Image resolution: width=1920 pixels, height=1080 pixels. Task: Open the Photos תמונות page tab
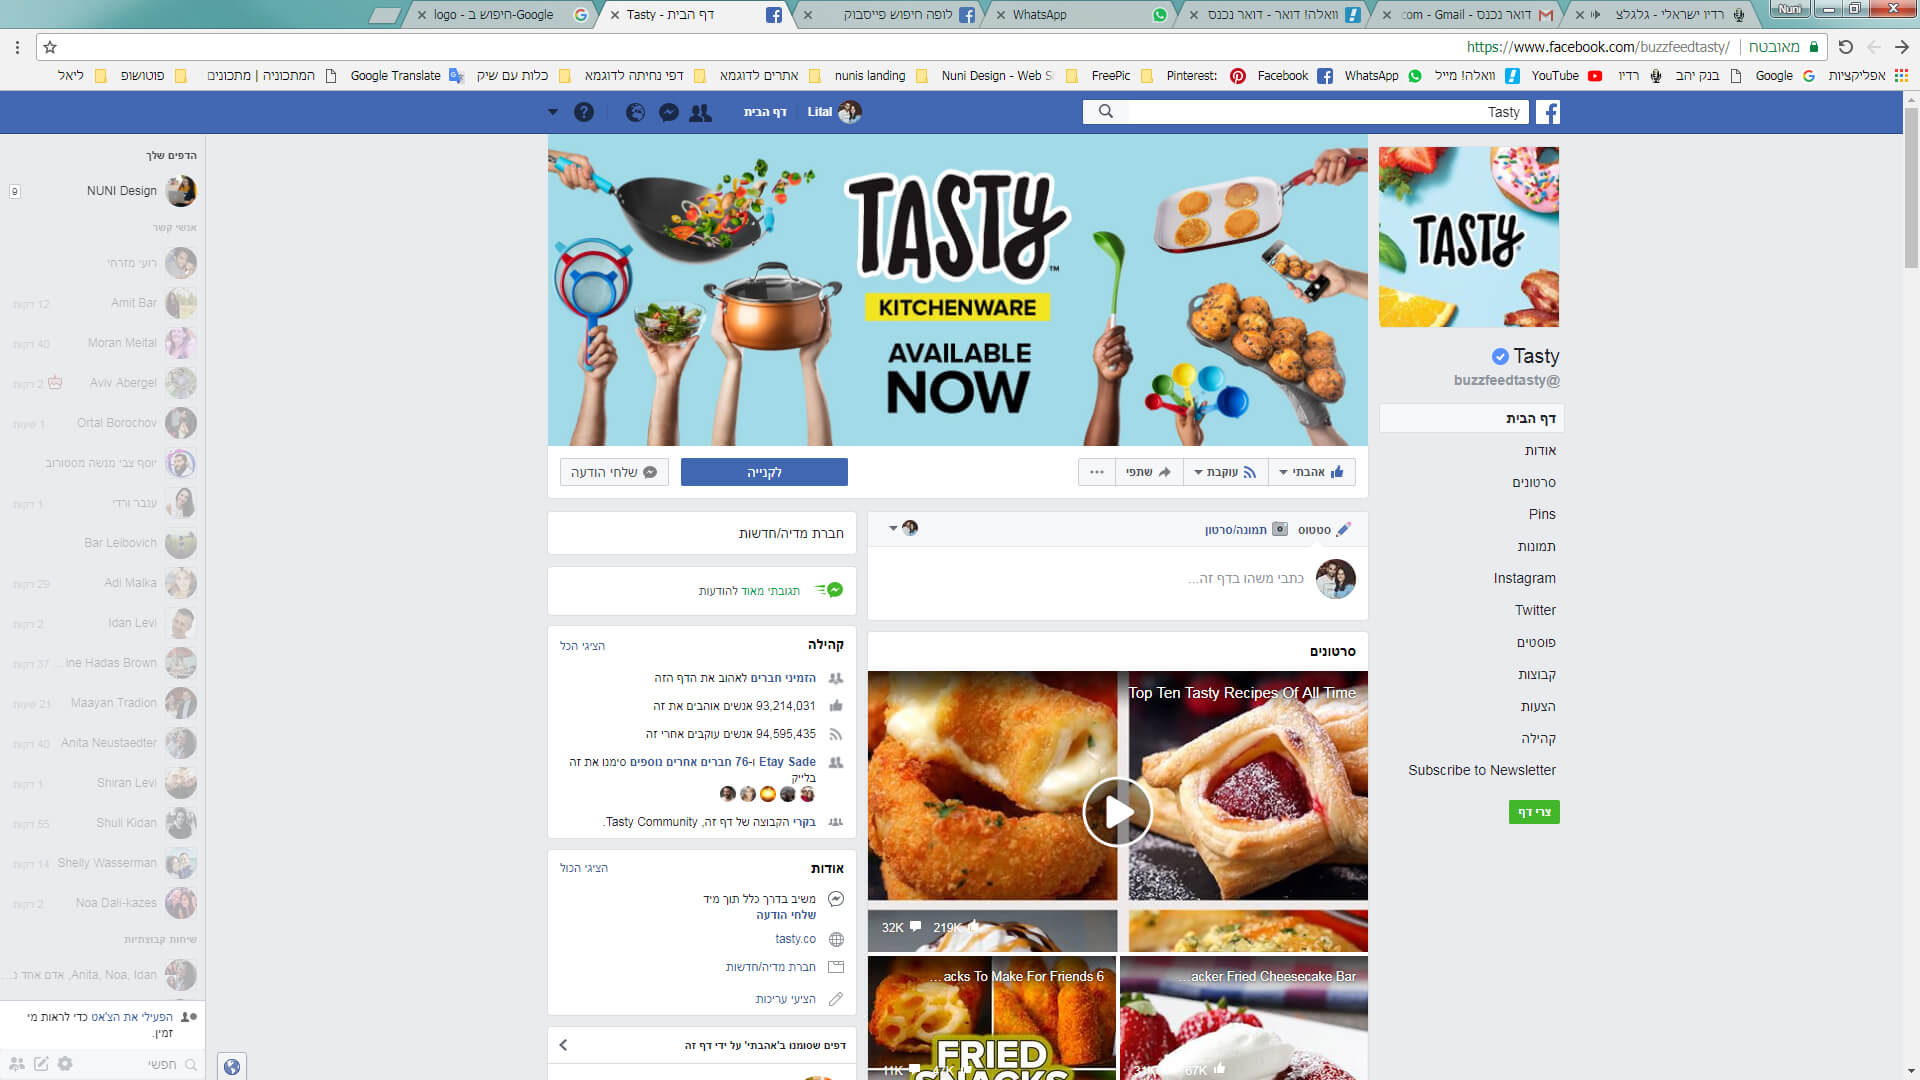coord(1536,546)
